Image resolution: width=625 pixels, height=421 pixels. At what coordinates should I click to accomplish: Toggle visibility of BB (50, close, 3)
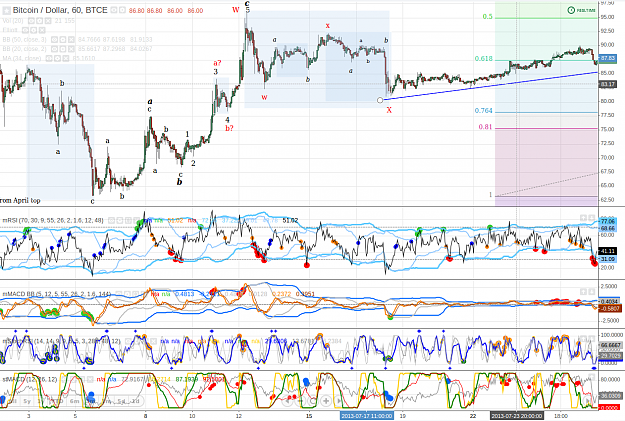pos(54,39)
